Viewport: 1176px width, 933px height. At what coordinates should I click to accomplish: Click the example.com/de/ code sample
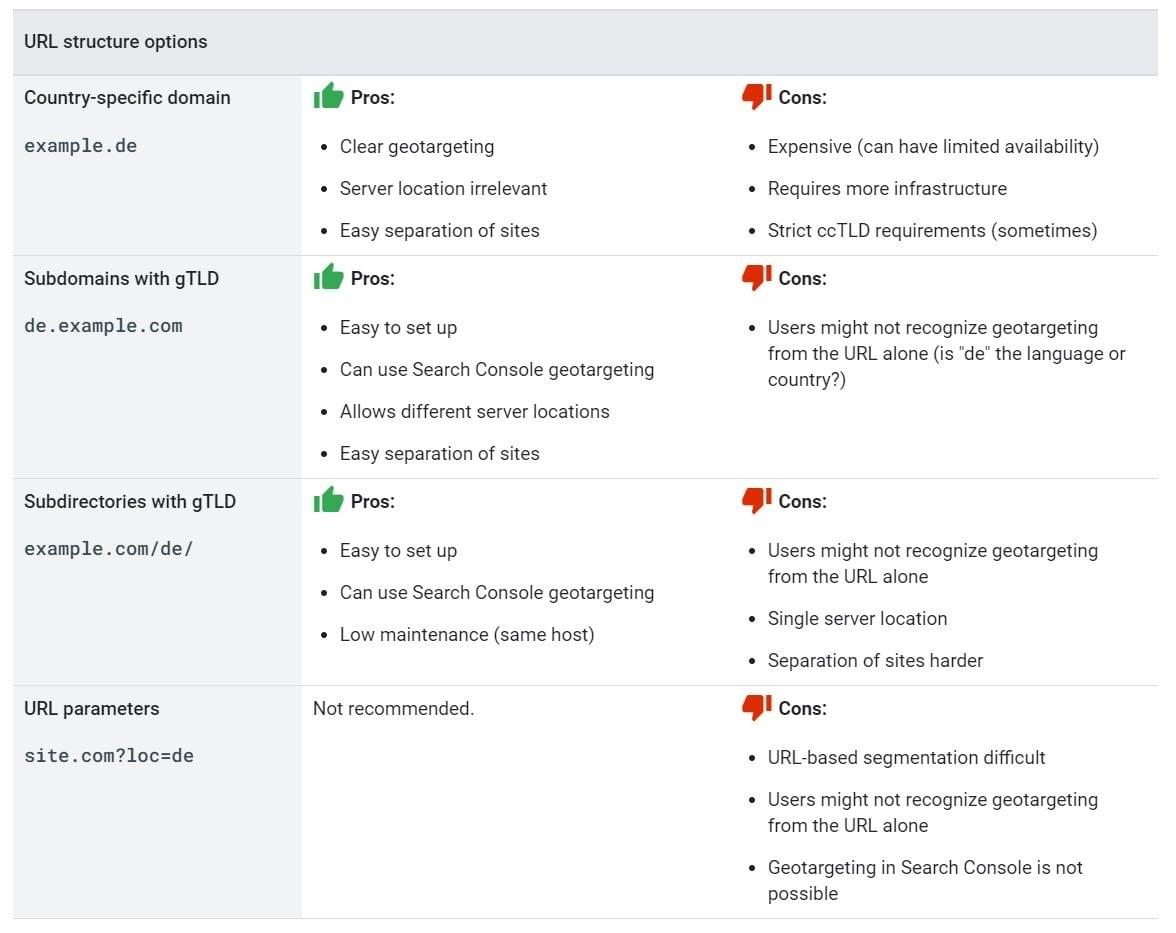tap(108, 549)
